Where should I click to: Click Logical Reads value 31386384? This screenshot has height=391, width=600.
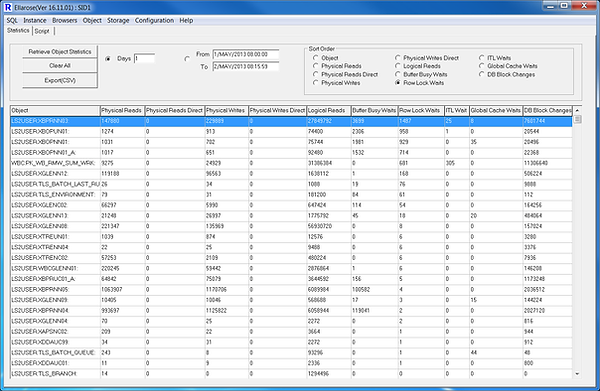point(320,163)
